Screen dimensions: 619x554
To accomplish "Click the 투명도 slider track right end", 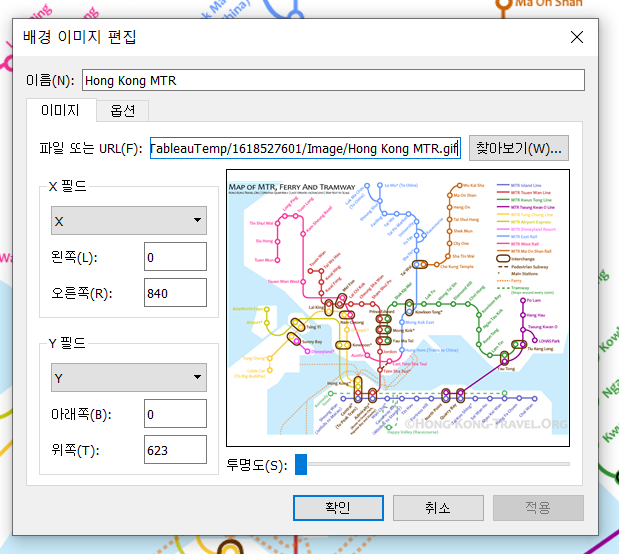I will [567, 464].
